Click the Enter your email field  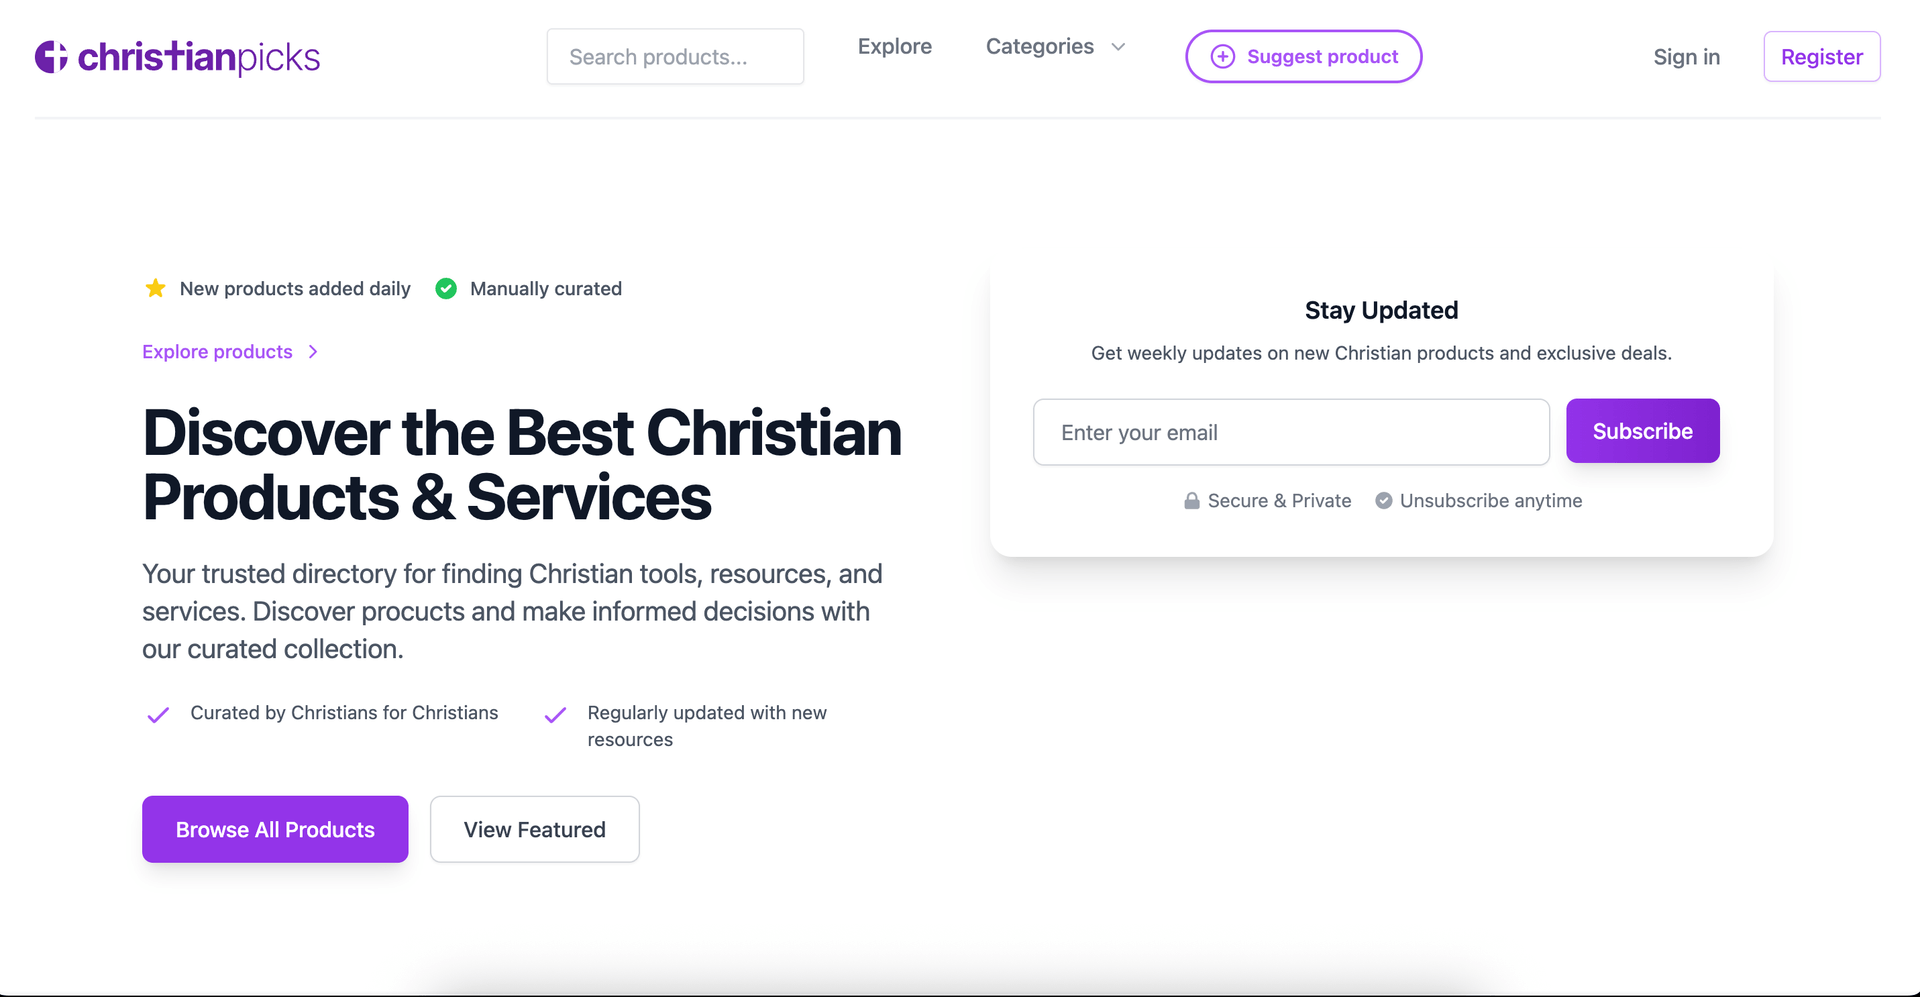pos(1291,432)
